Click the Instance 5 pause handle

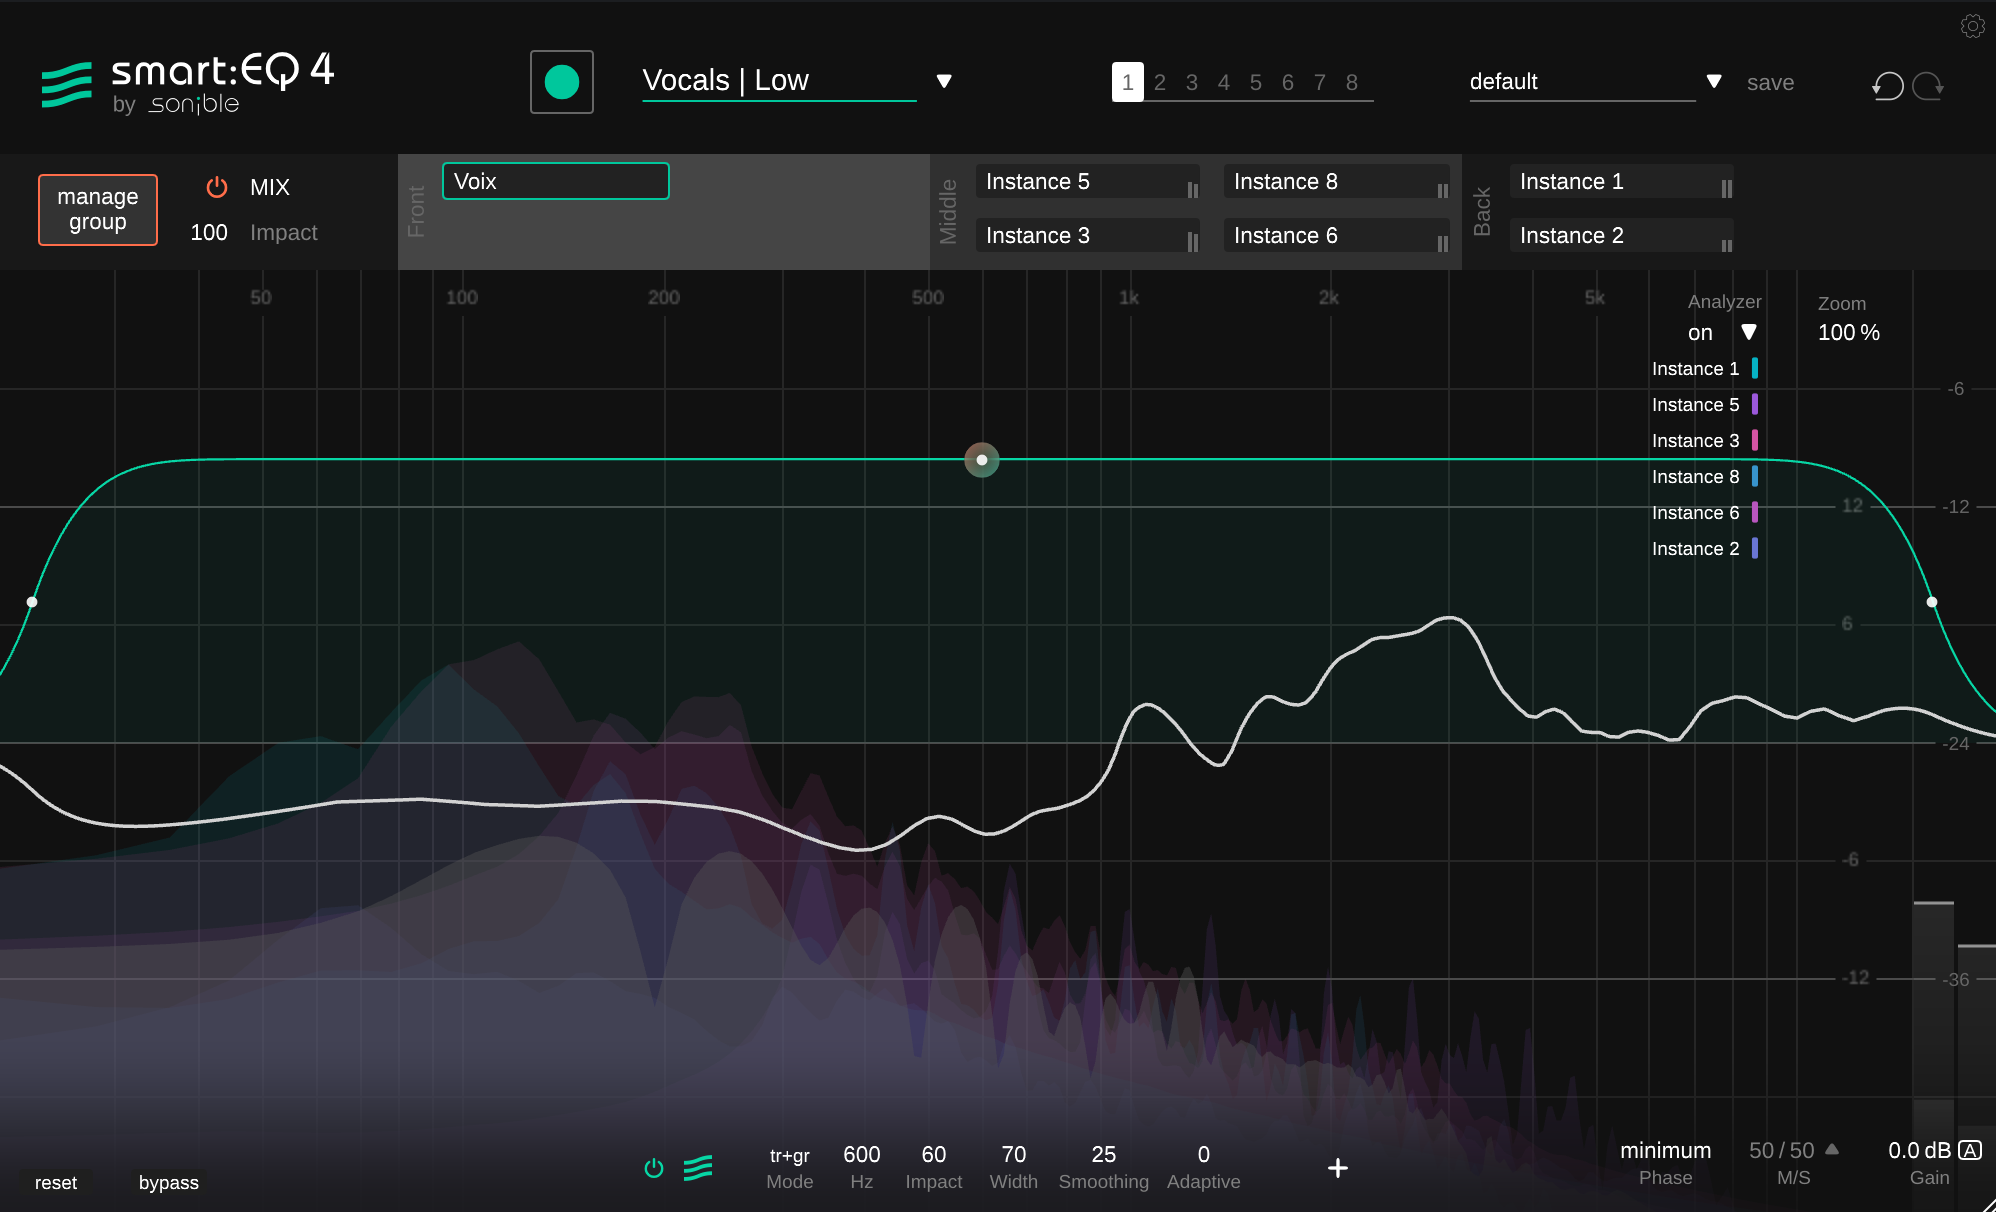(1192, 189)
